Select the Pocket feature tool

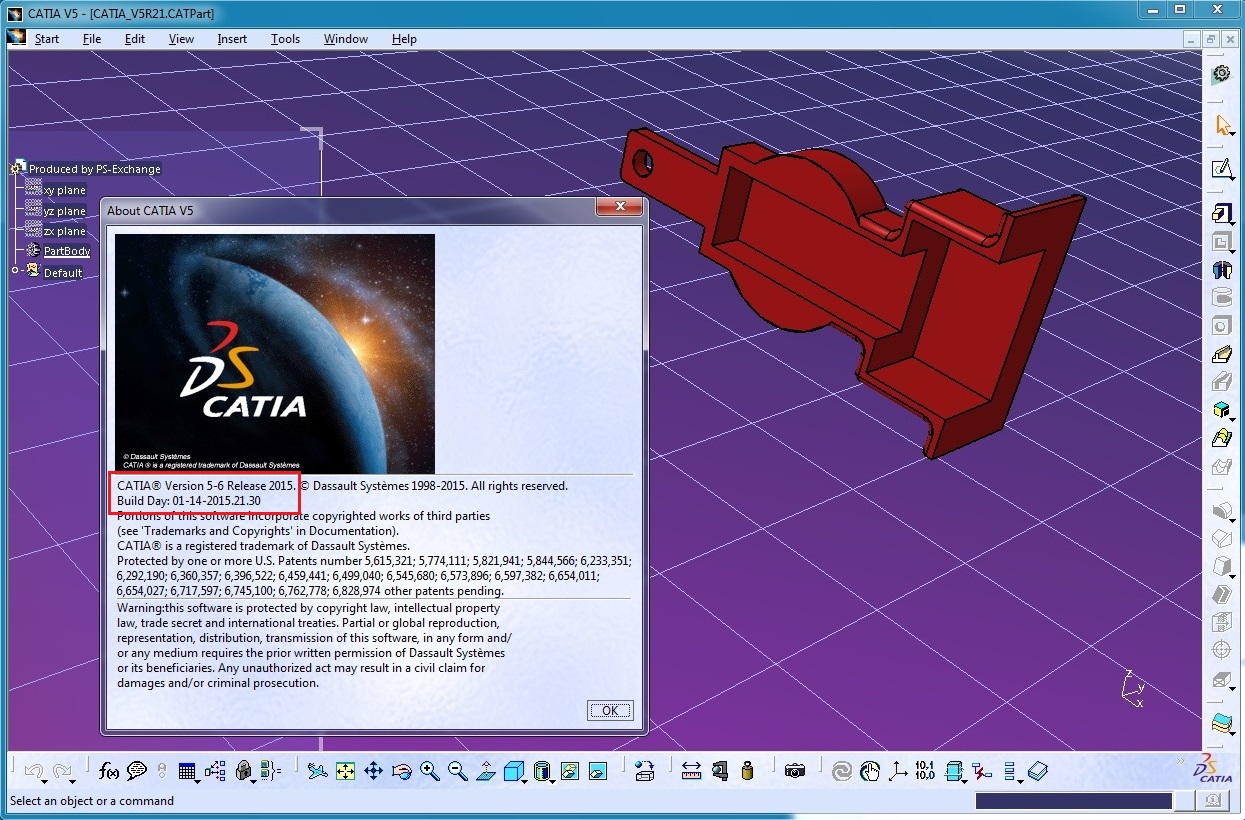(x=1221, y=241)
